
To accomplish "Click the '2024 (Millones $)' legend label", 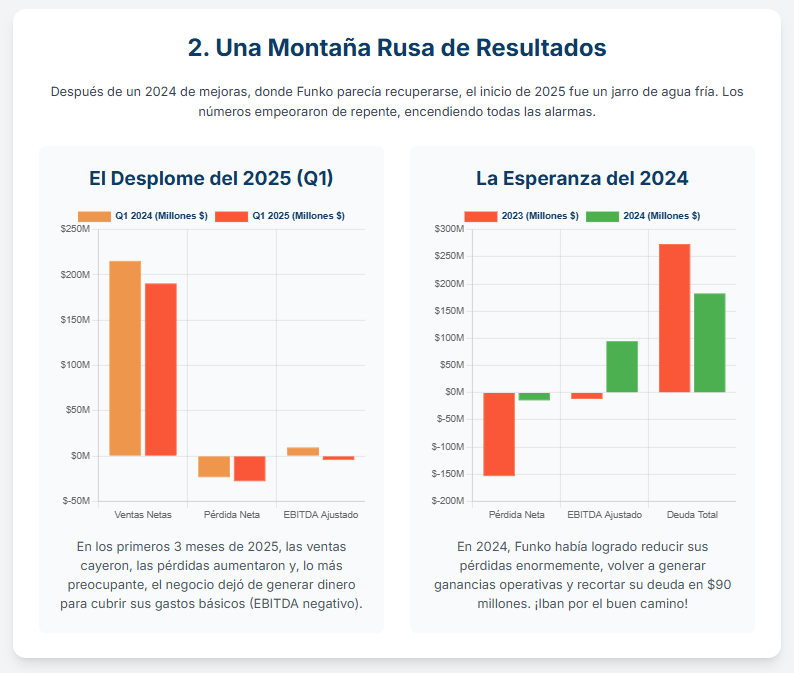I will click(661, 216).
